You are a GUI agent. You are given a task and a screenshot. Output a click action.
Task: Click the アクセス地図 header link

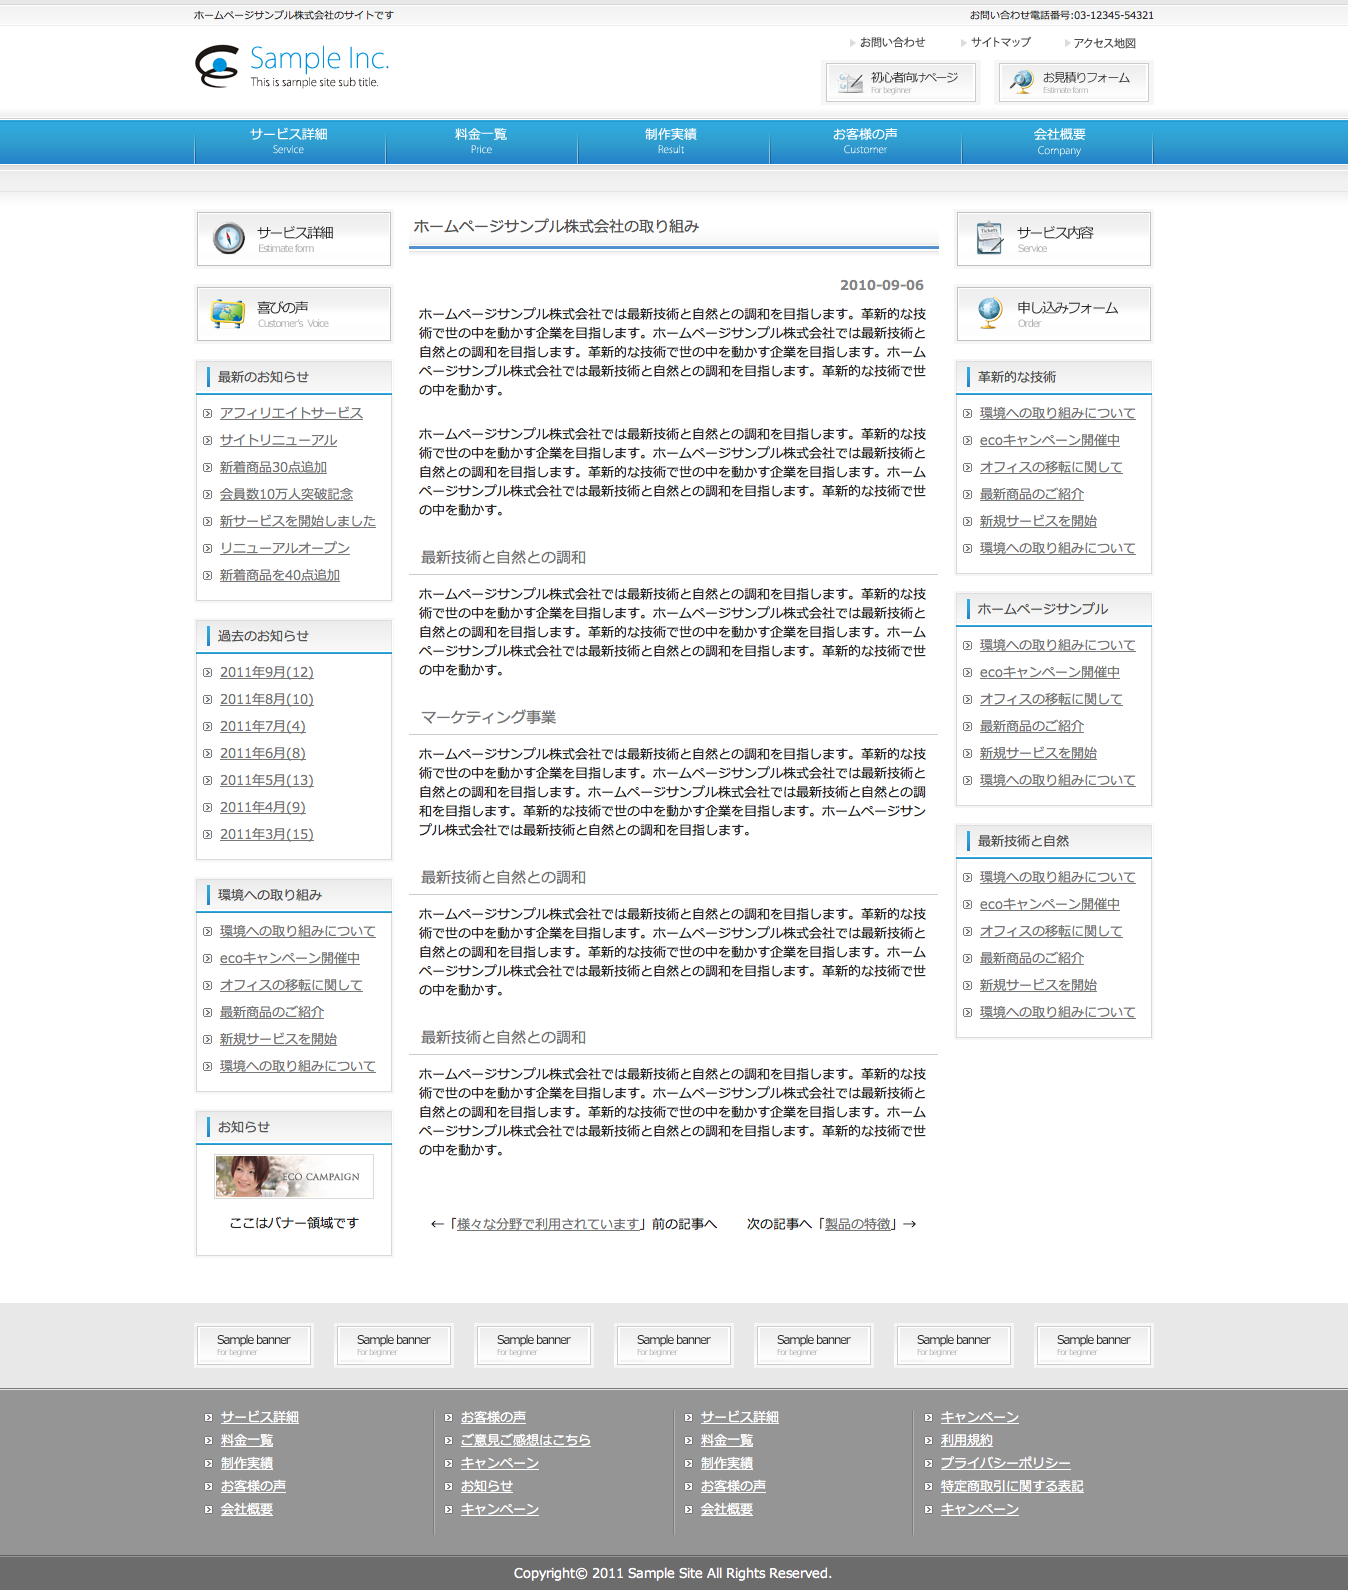tap(1104, 43)
